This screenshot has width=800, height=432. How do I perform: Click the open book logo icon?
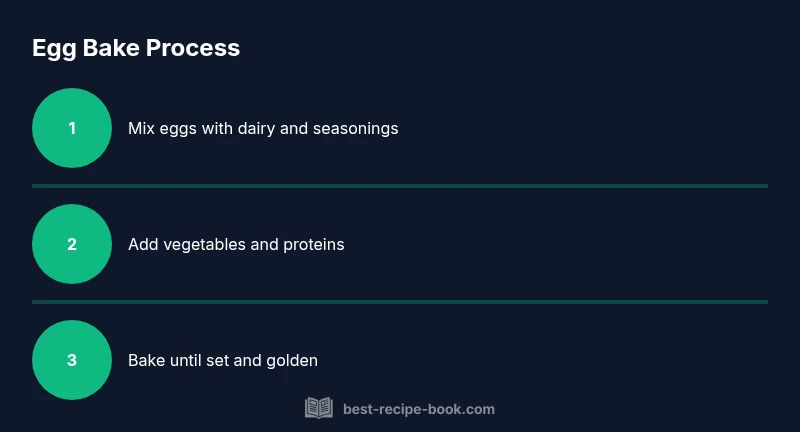tap(318, 408)
